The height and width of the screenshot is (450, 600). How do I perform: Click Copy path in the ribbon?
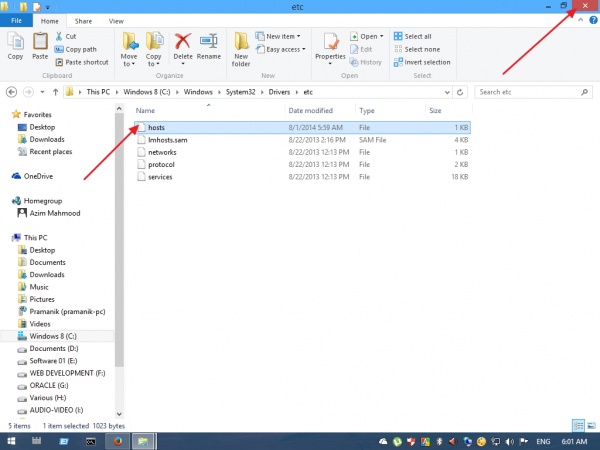pos(75,49)
